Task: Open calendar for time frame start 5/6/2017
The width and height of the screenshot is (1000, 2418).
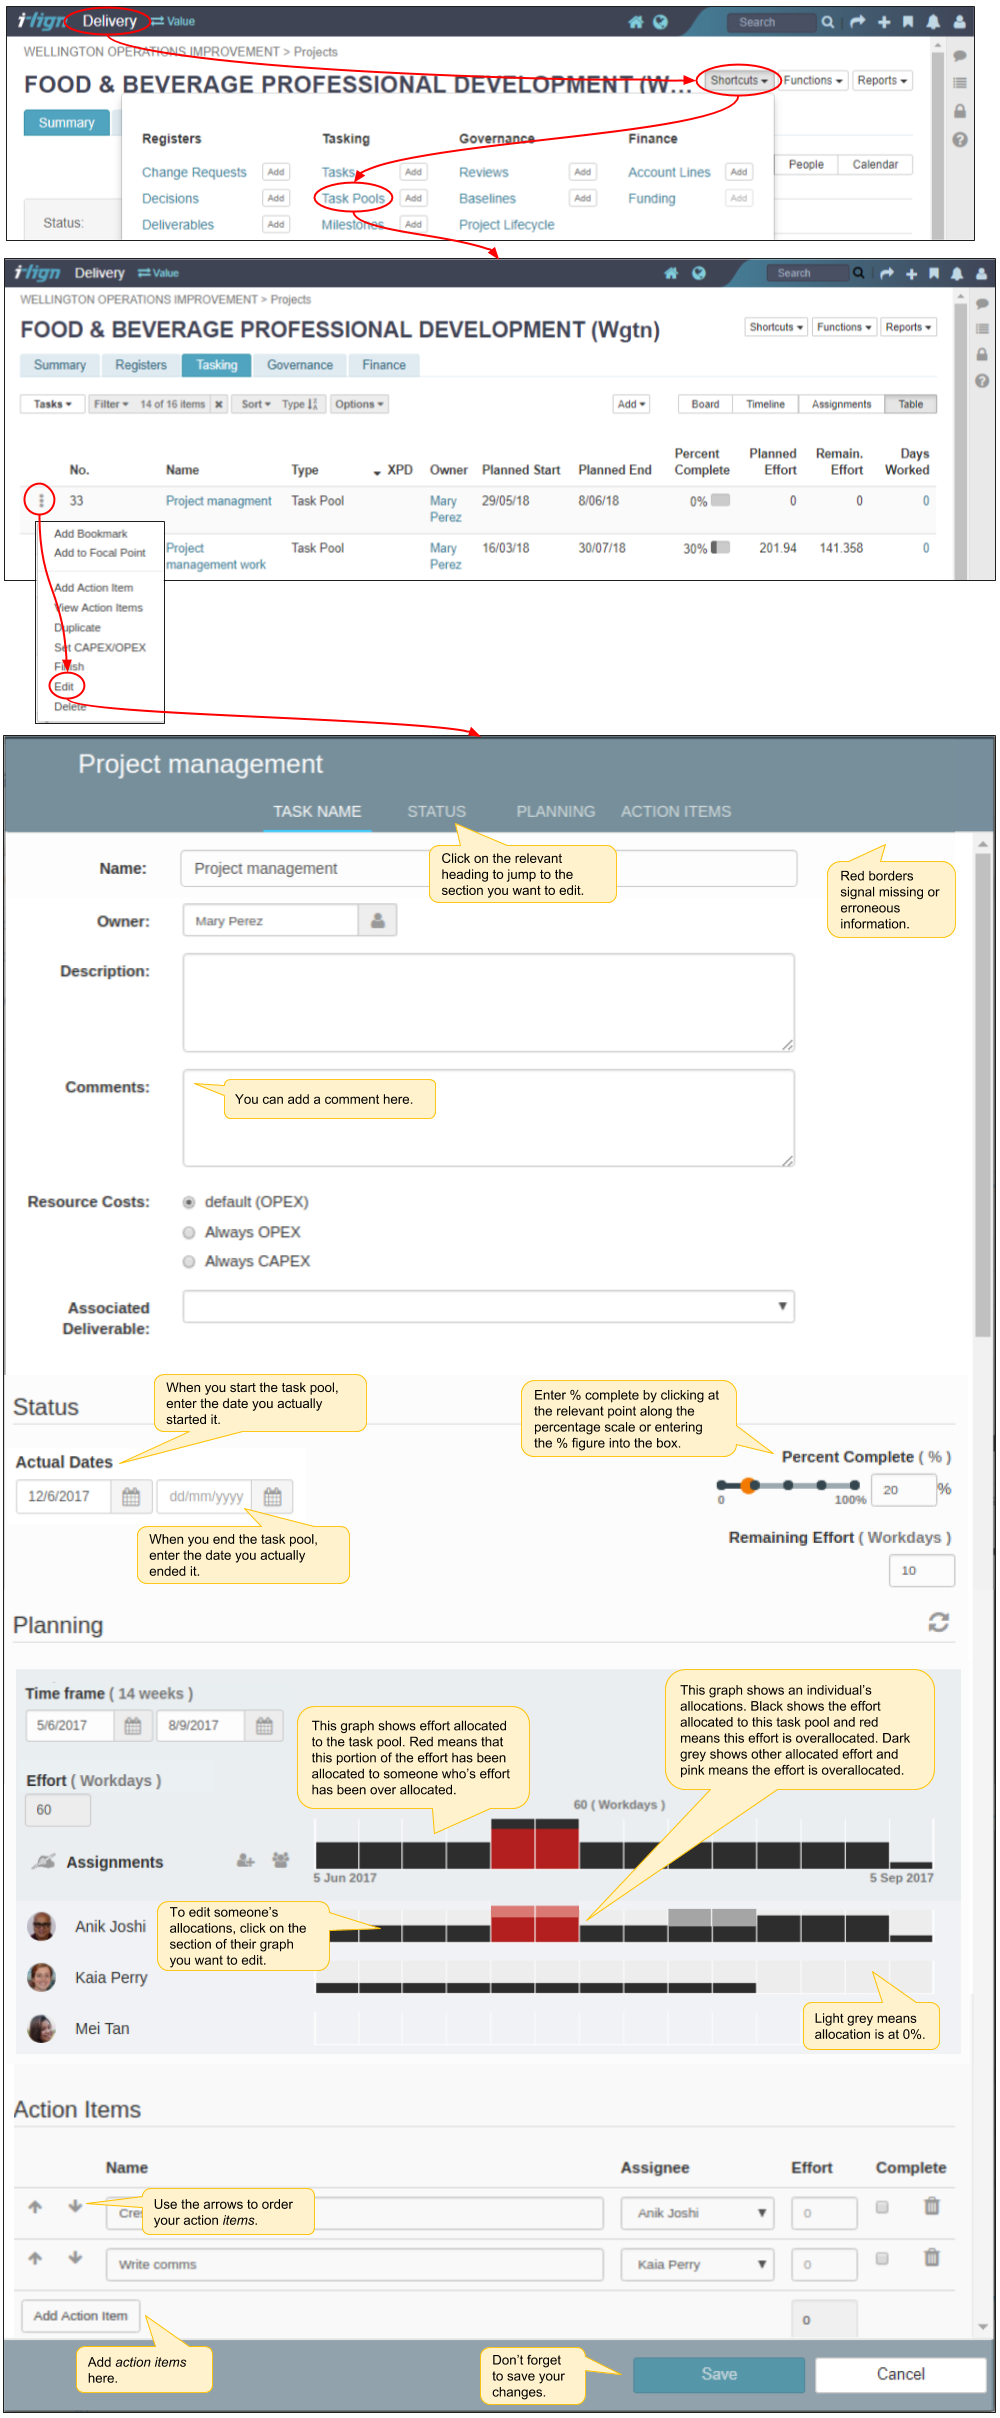Action: [132, 1725]
